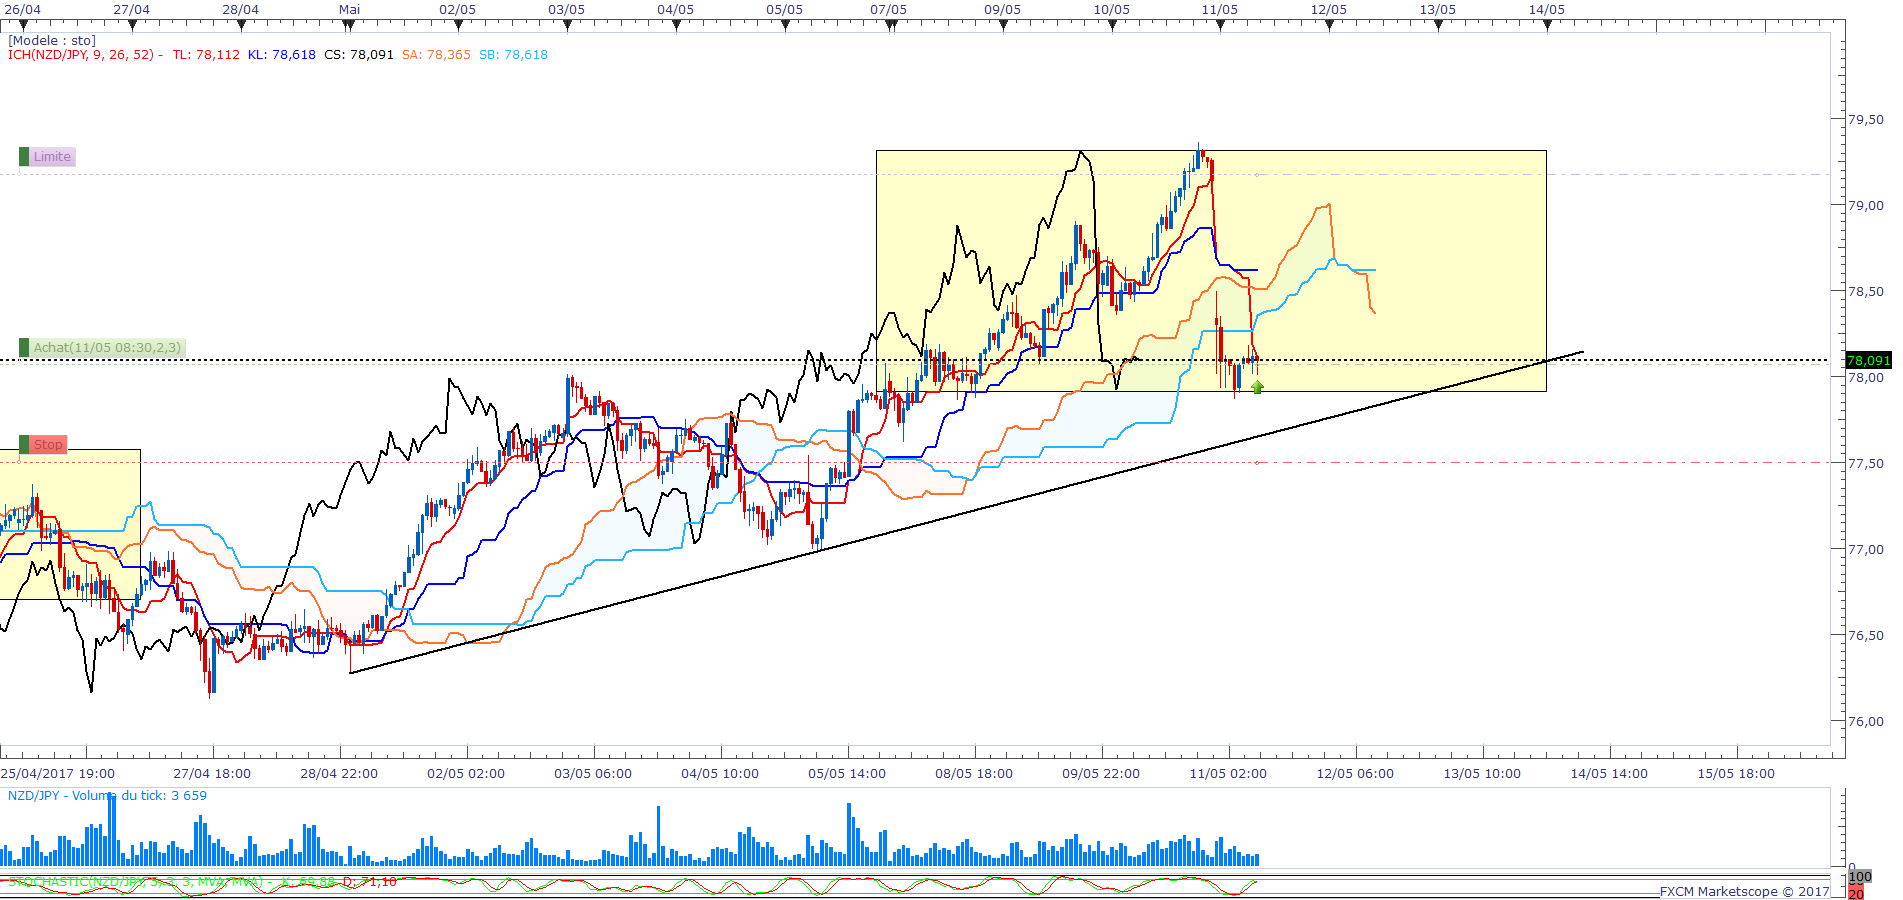The width and height of the screenshot is (1903, 900).
Task: Click the 05/05 date label
Action: click(785, 10)
